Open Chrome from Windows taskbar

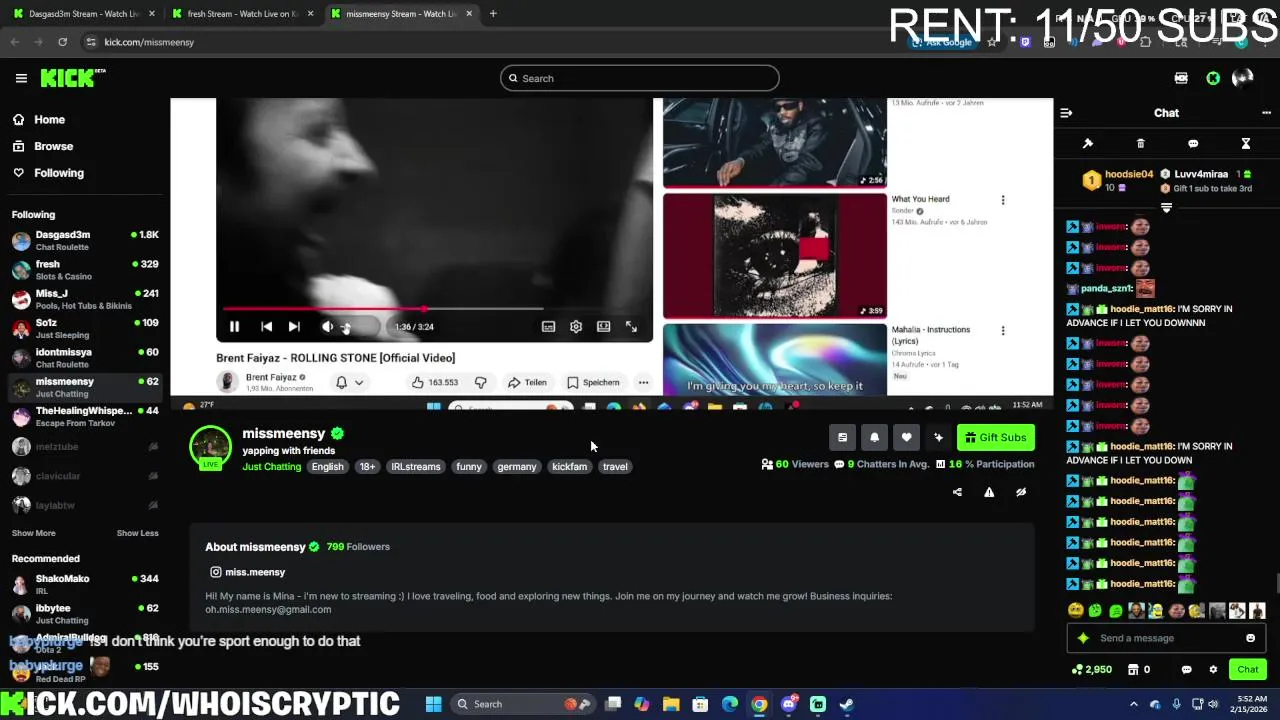[759, 704]
